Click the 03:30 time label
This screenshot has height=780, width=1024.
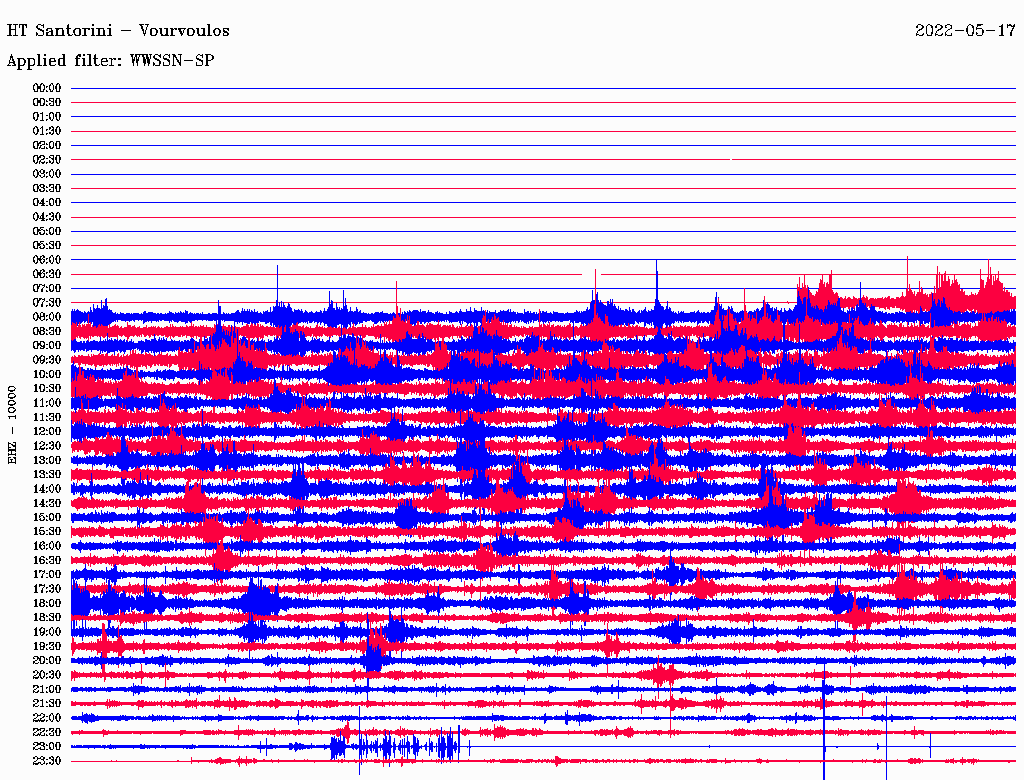tap(47, 188)
